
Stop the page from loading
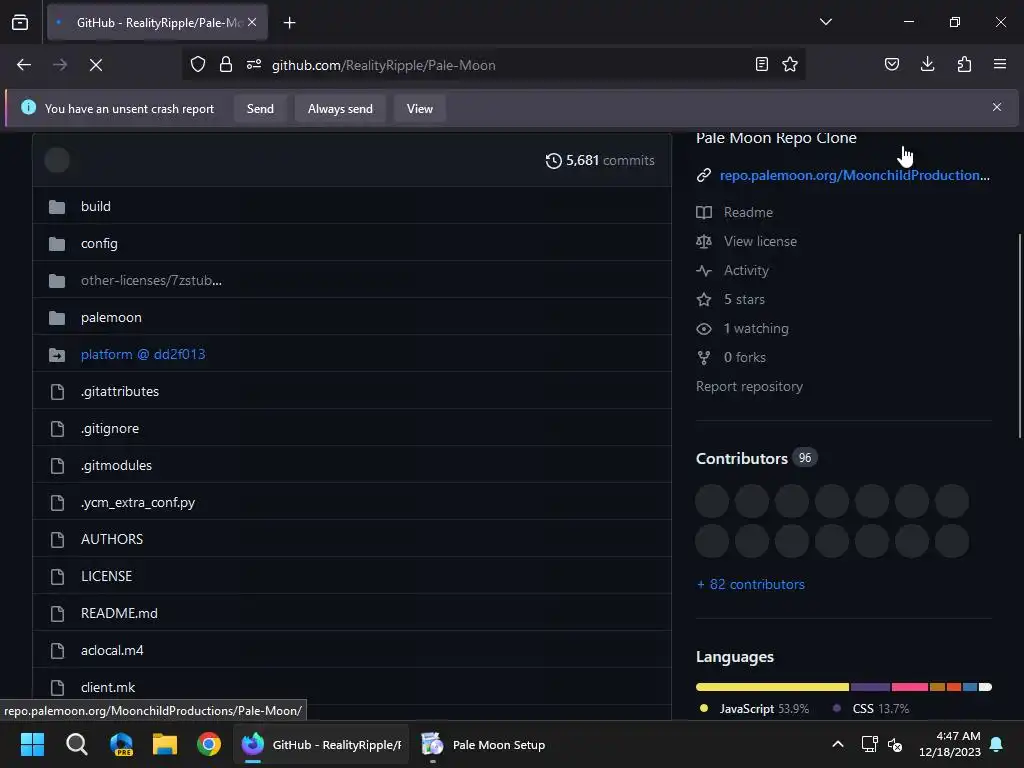click(96, 65)
